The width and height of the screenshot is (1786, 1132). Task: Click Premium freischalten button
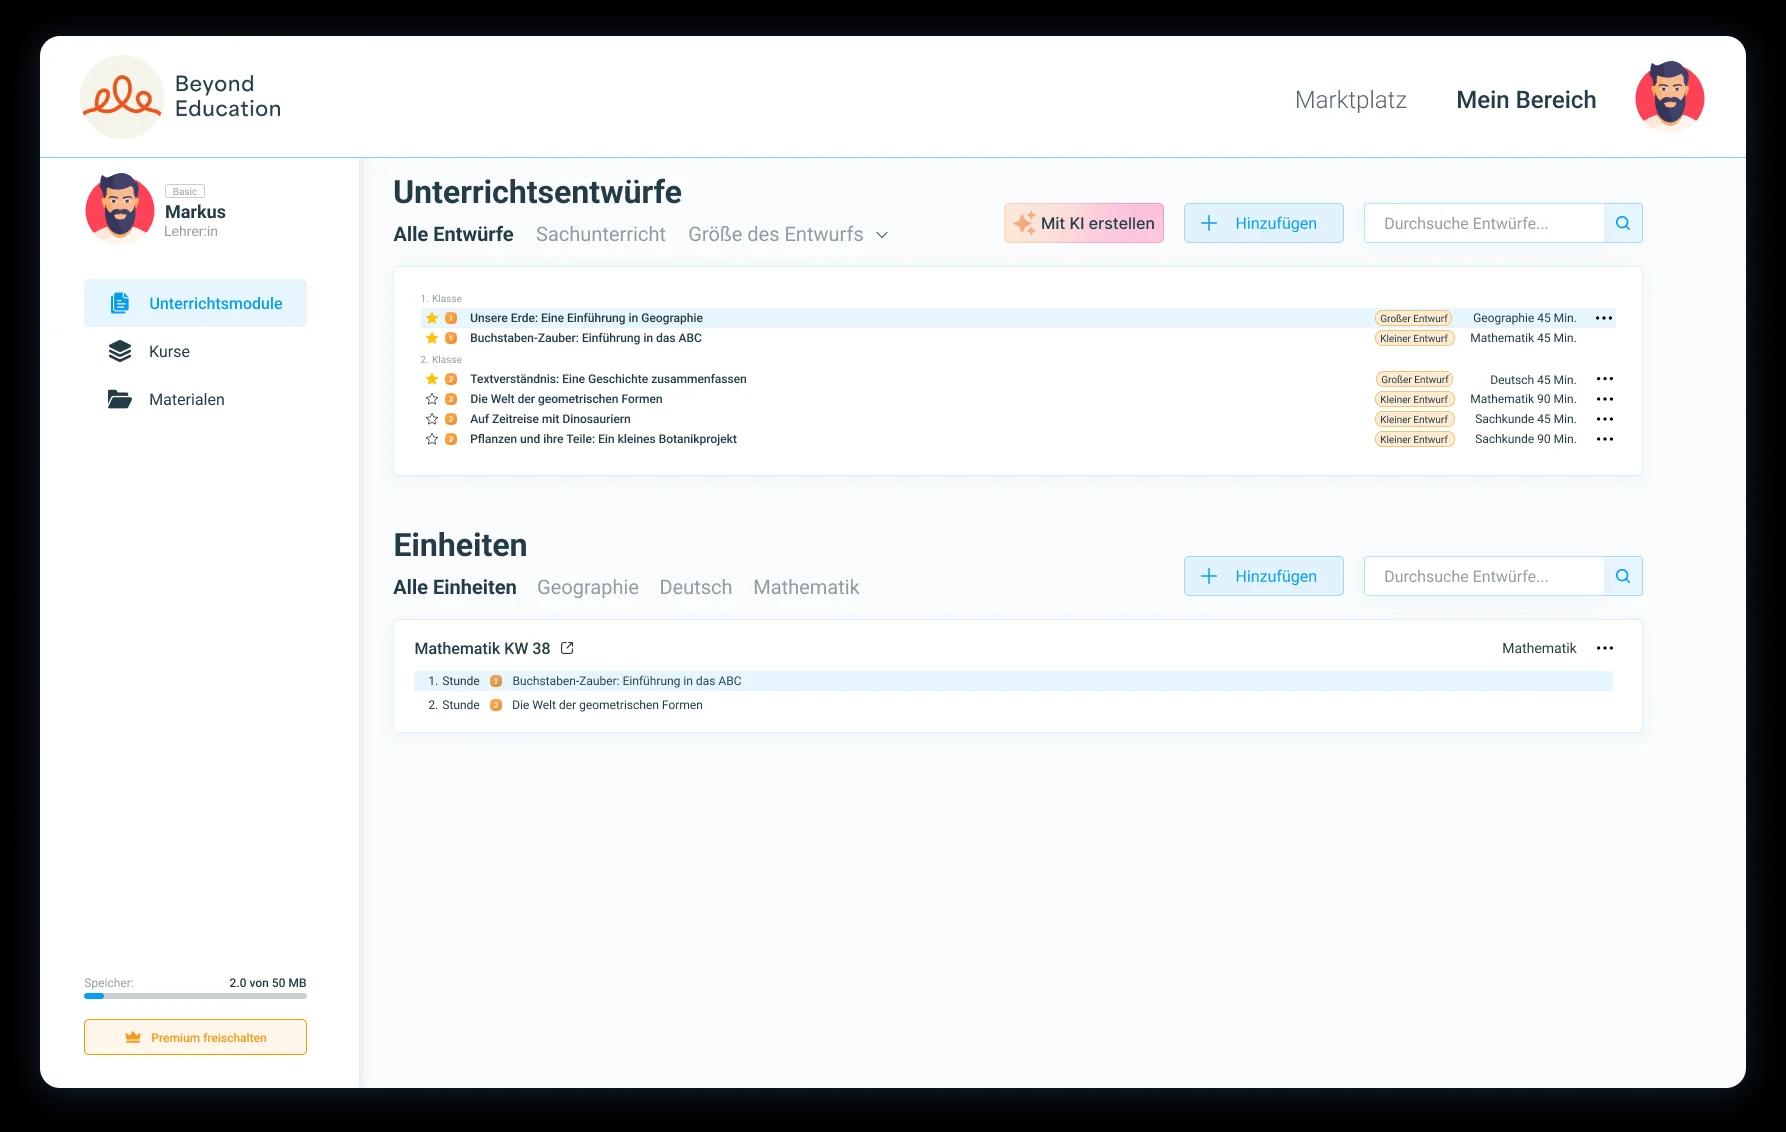[x=195, y=1037]
